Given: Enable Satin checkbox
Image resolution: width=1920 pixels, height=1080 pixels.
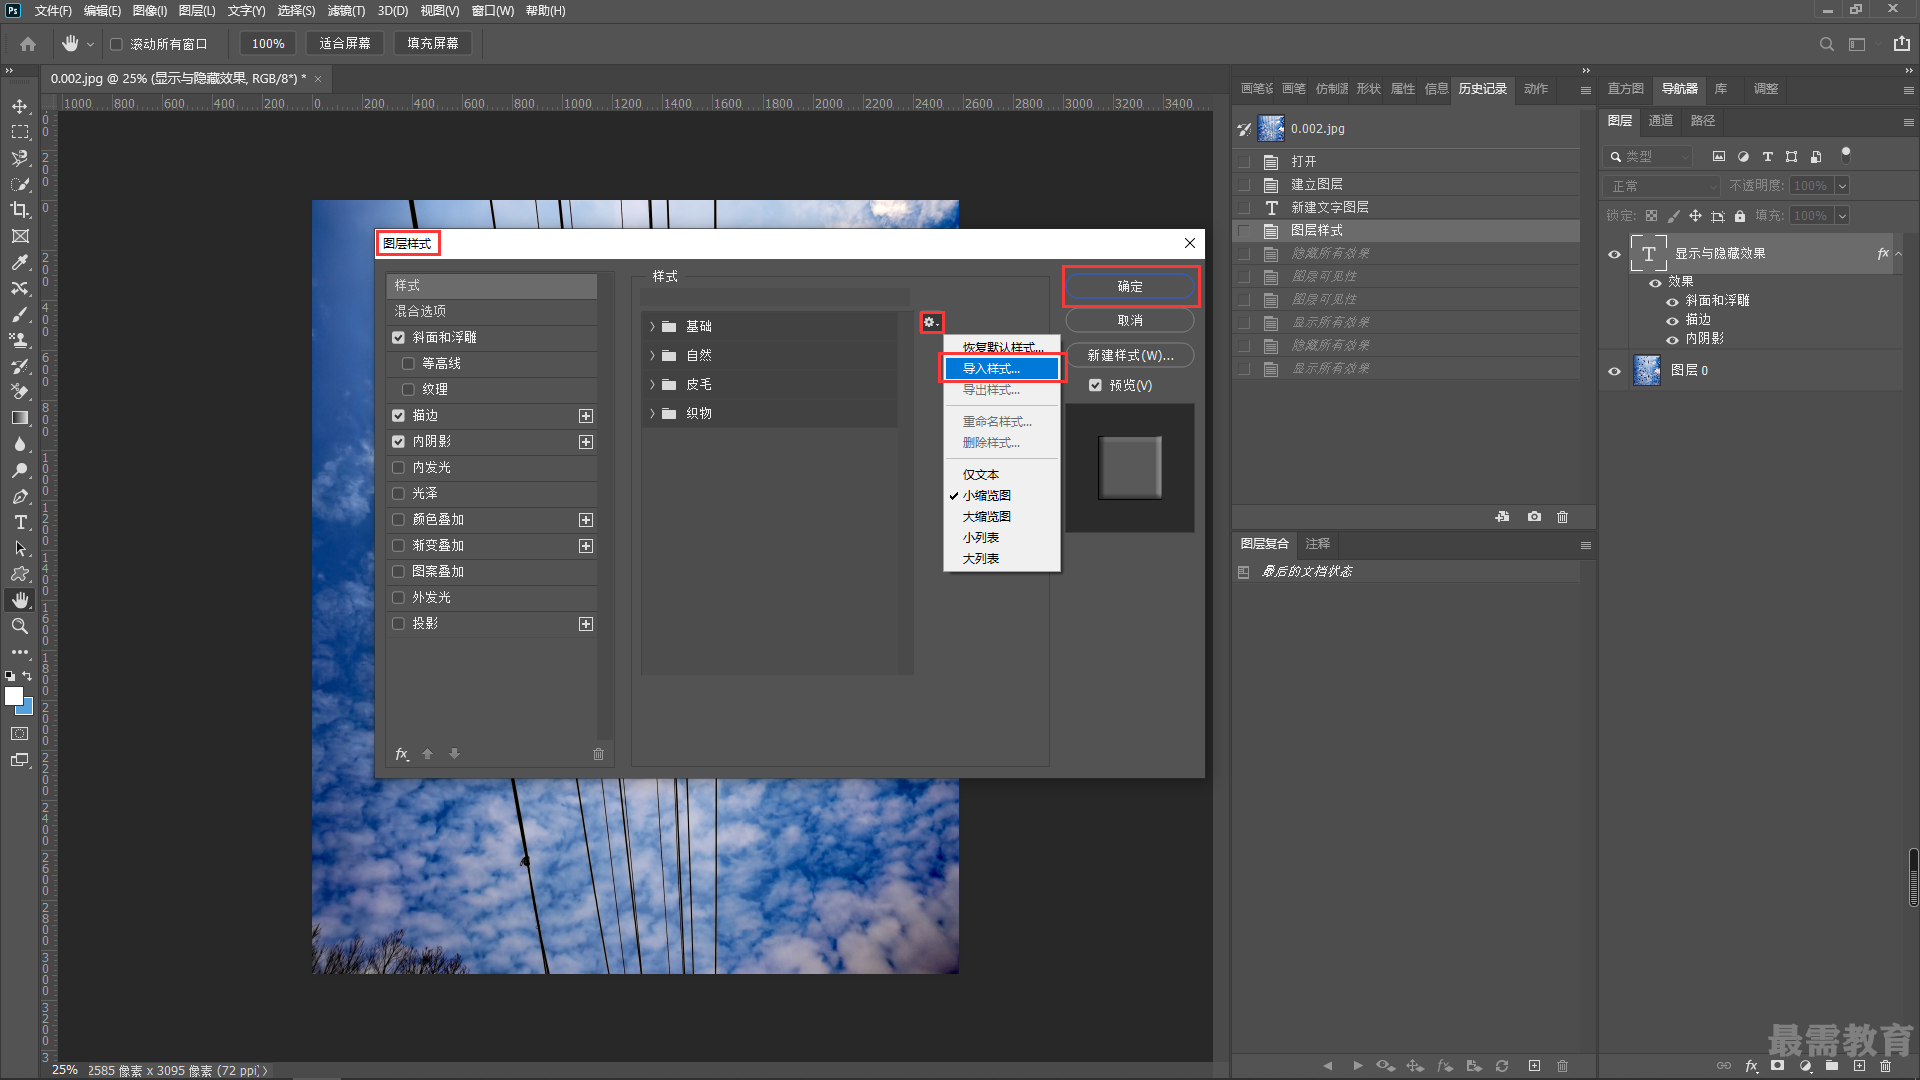Looking at the screenshot, I should pos(398,494).
